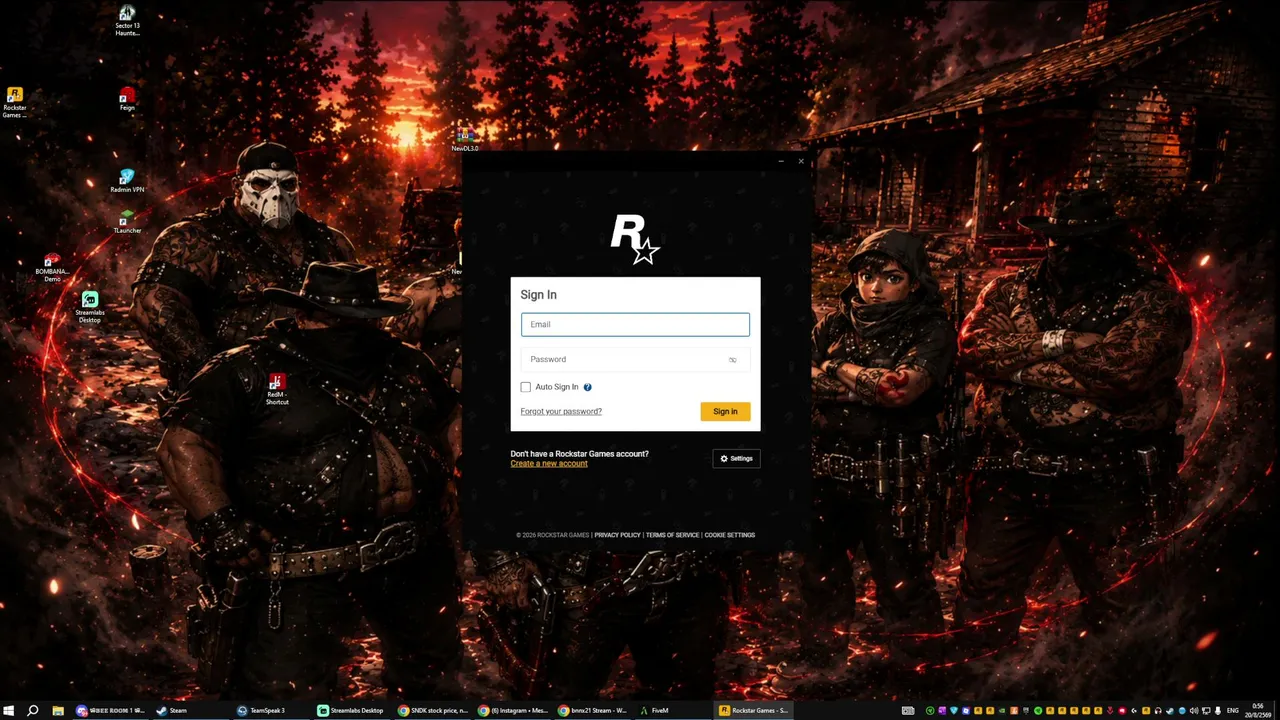
Task: Click the yellow Sign in button
Action: (725, 411)
